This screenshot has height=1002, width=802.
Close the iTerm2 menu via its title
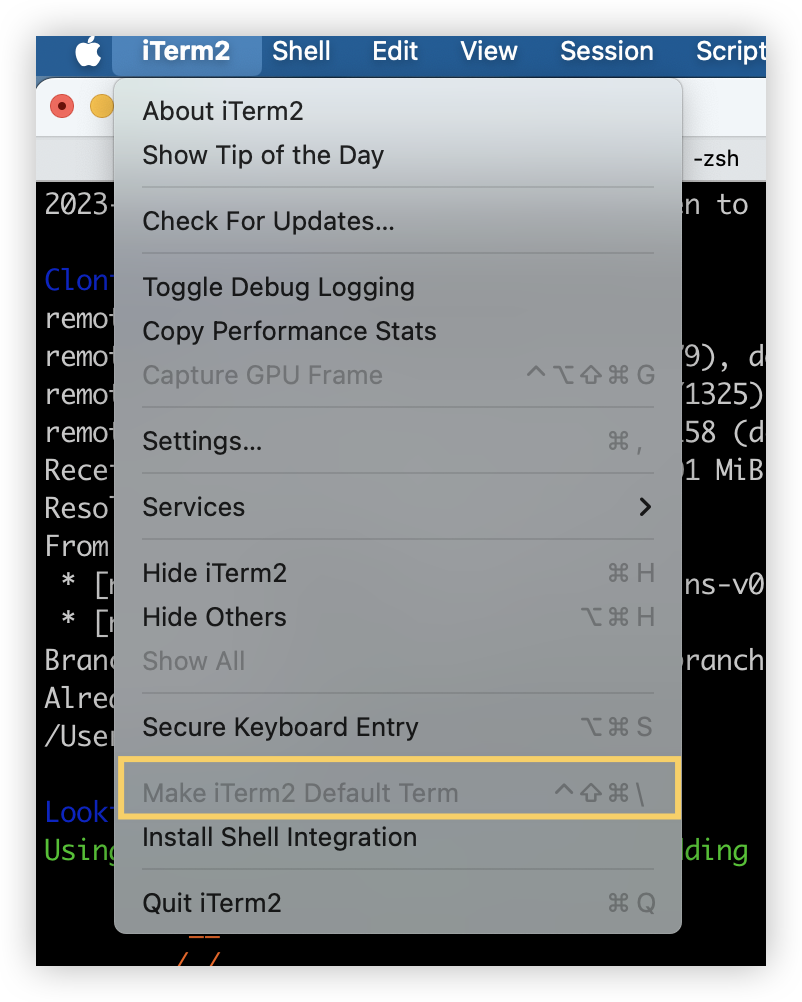click(x=186, y=51)
